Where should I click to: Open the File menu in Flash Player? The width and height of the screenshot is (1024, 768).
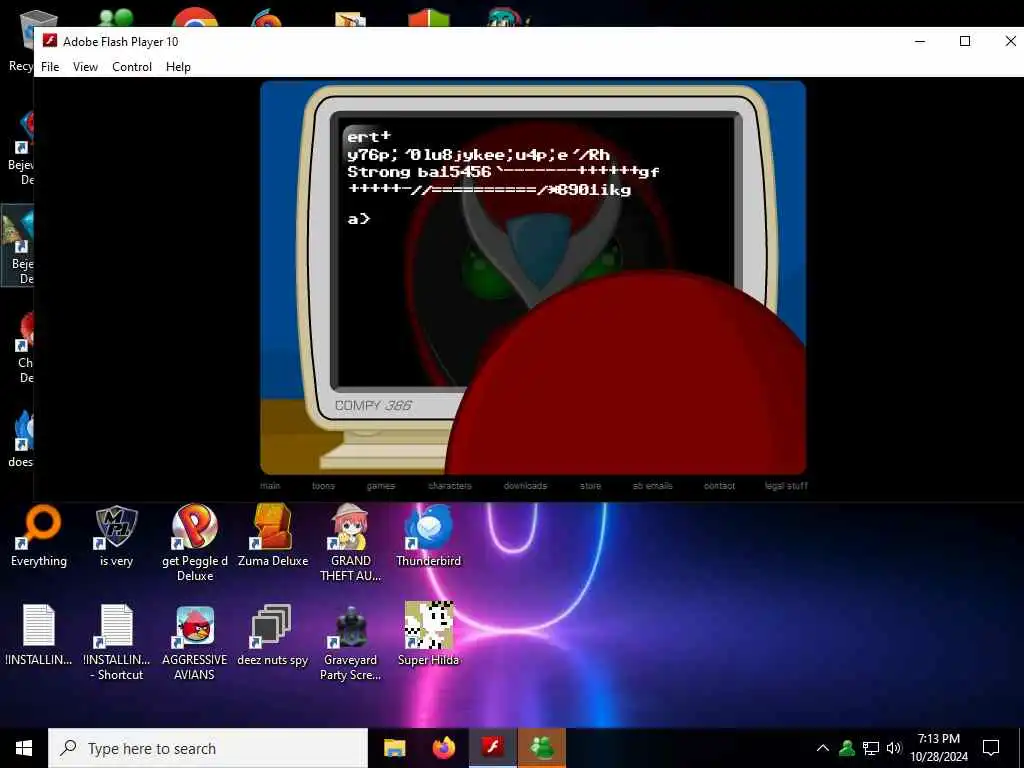tap(50, 67)
